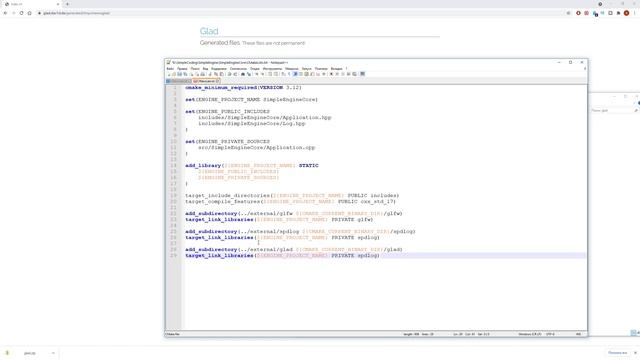
Task: Open the Правка menu
Action: (x=182, y=69)
